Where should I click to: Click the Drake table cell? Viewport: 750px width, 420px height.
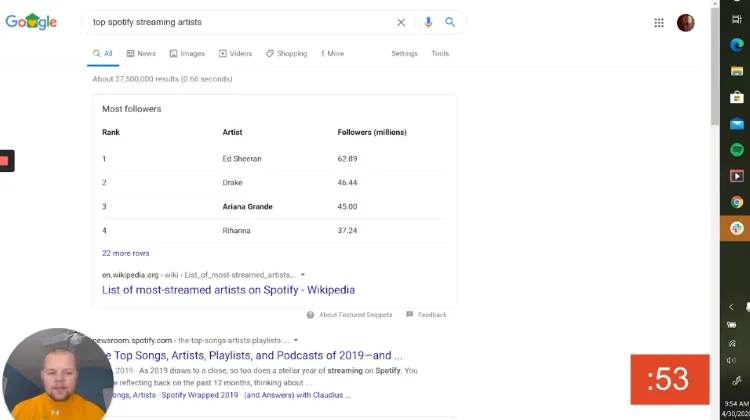pyautogui.click(x=232, y=183)
